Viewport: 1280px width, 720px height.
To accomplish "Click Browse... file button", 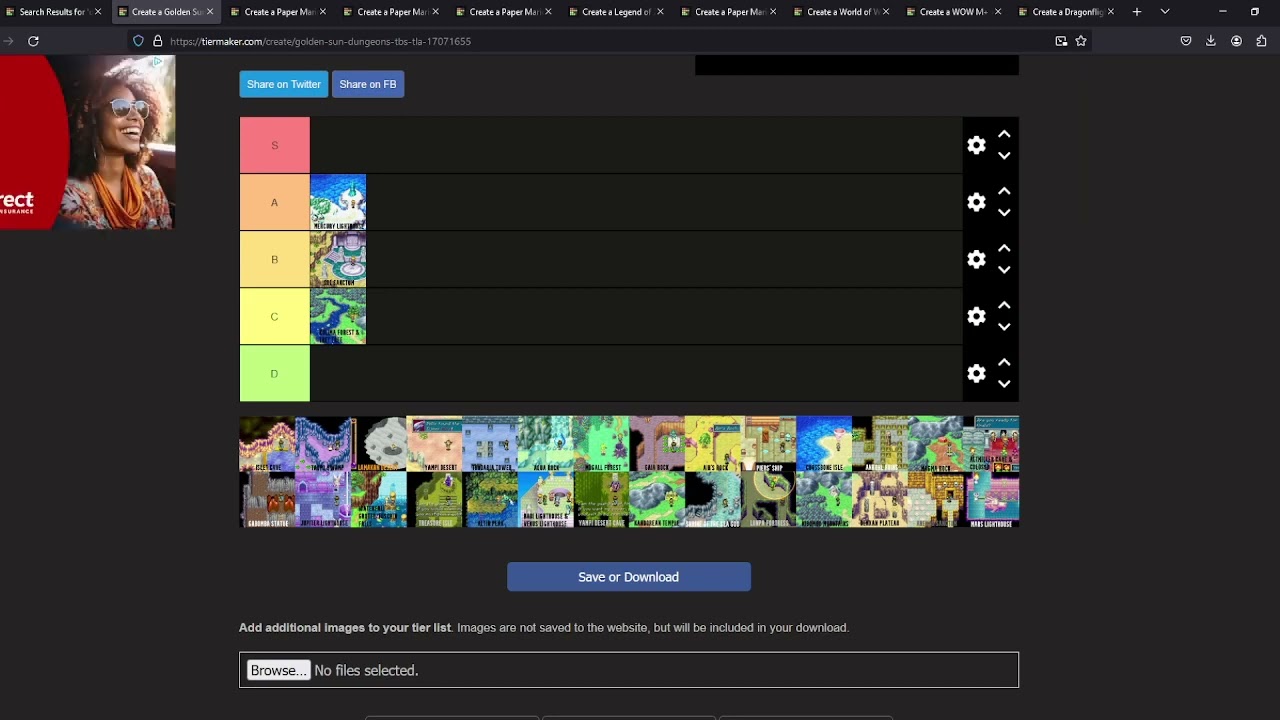I will 278,670.
